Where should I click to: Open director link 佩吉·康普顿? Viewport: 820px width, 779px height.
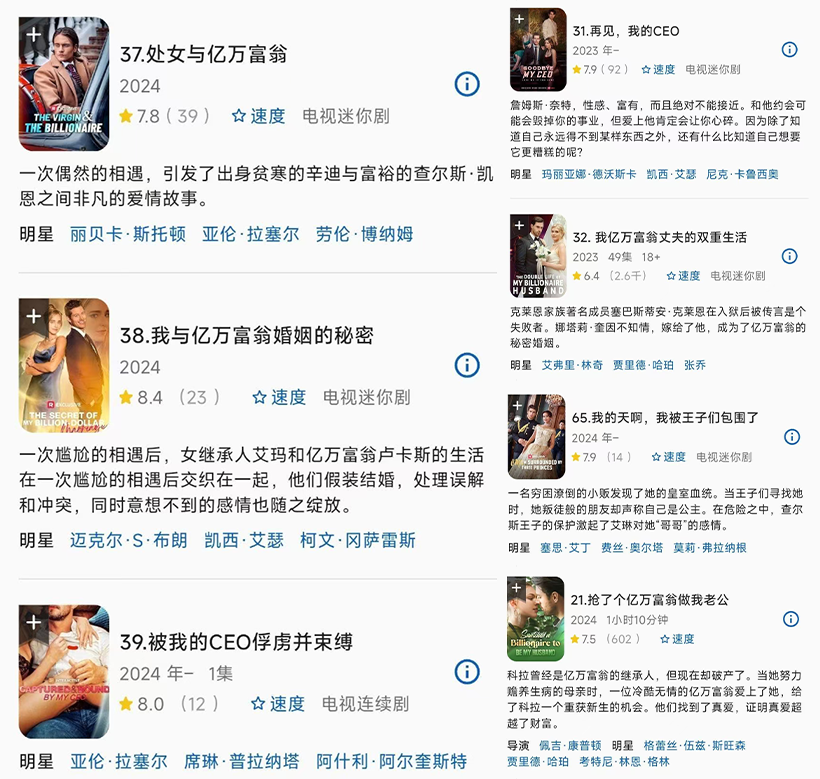570,745
